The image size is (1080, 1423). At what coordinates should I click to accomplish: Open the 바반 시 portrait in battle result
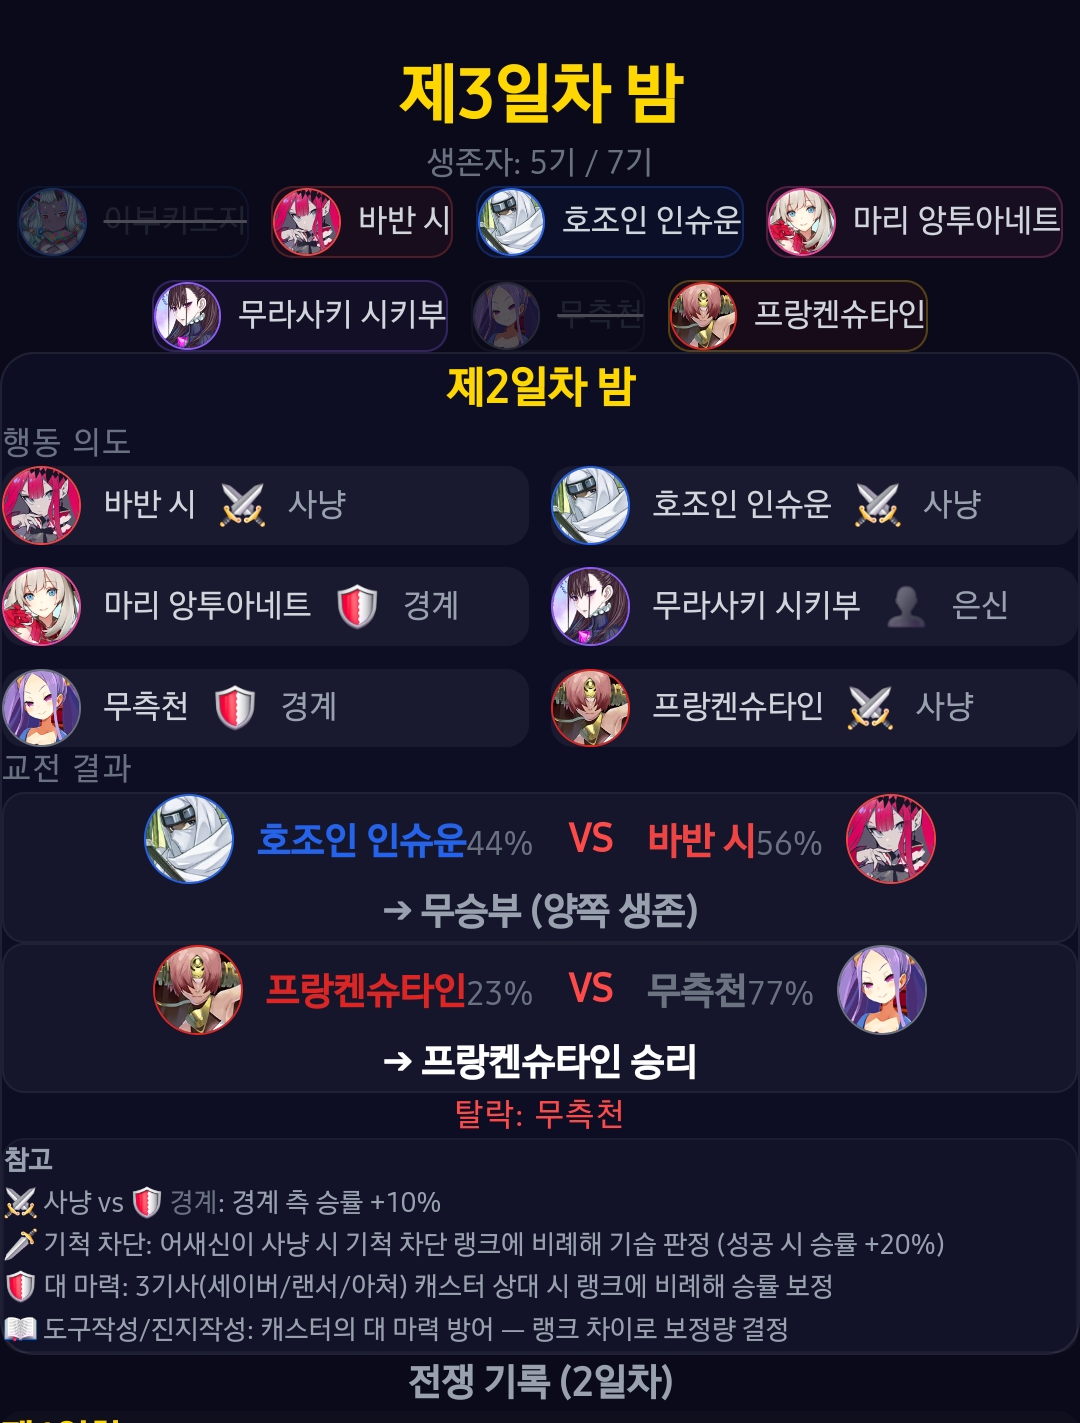(891, 839)
